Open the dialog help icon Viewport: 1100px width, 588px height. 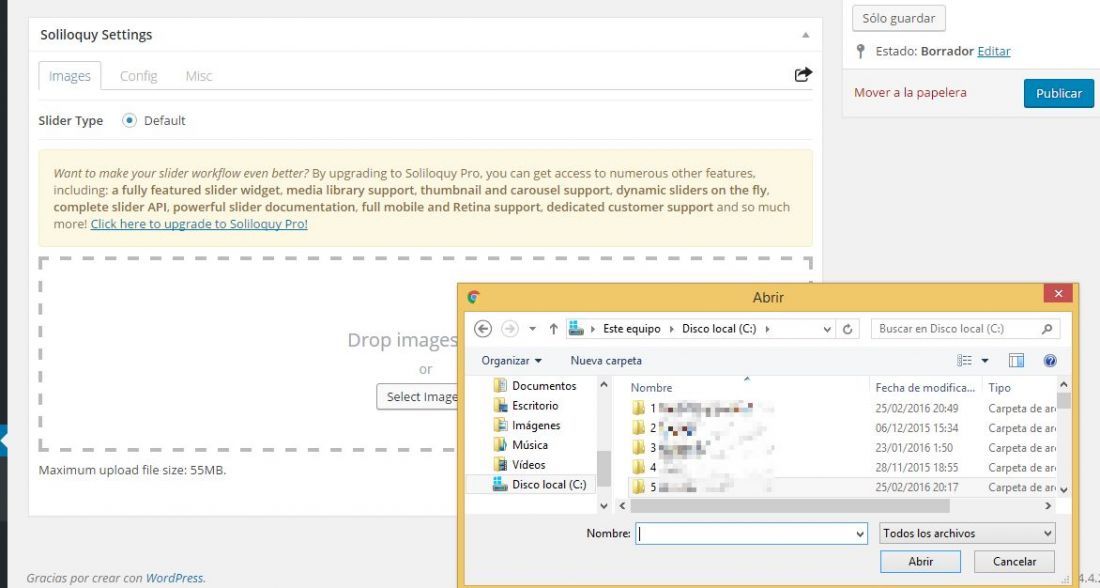coord(1050,361)
